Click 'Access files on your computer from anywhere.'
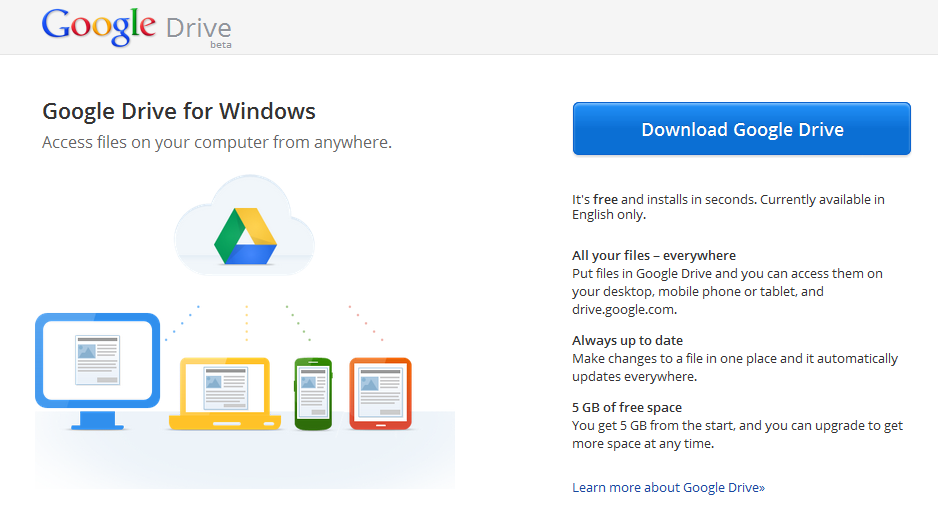 [217, 142]
